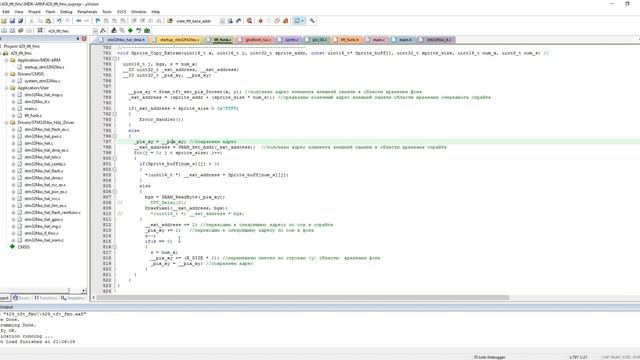This screenshot has width=640, height=360.
Task: Click the Insert Breakpoint red dot icon
Action: tap(260, 21)
